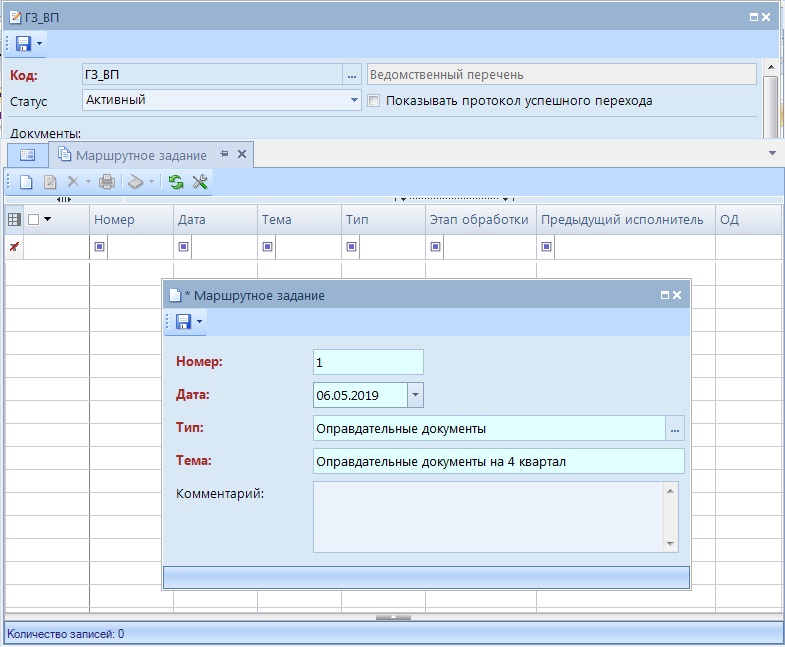Image resolution: width=785 pixels, height=647 pixels.
Task: Select the first tab with the form icon
Action: (27, 155)
